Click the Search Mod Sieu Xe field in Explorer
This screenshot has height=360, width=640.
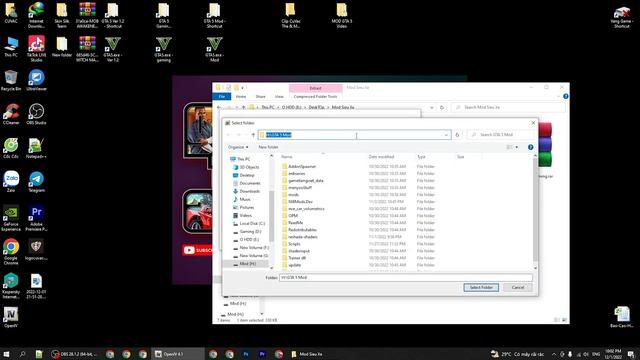click(508, 107)
